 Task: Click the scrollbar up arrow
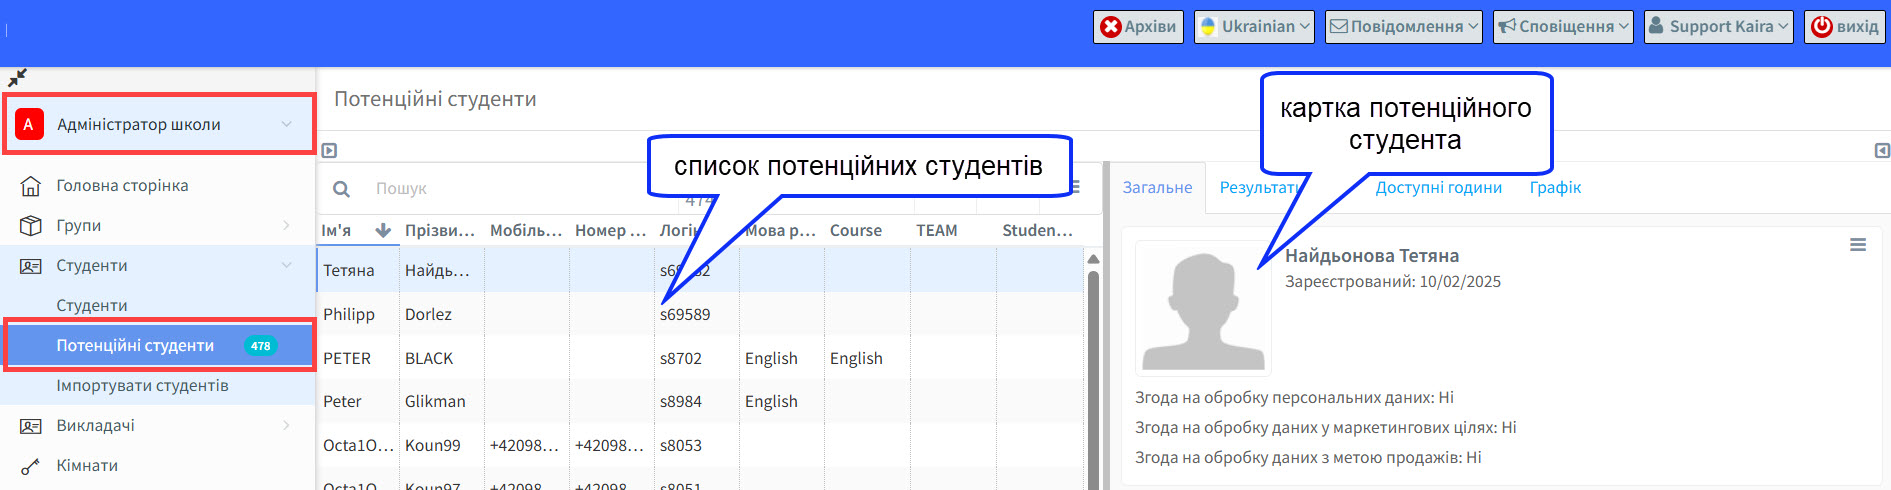coord(1093,259)
